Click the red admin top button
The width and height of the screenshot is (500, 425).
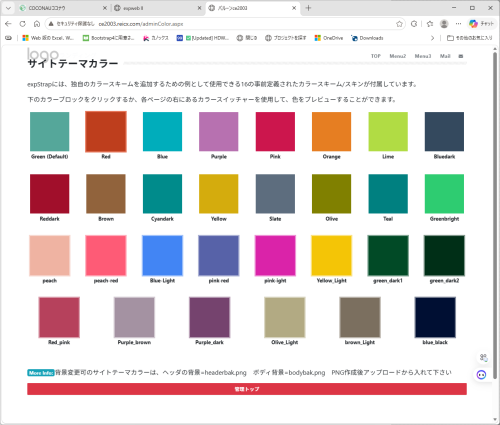point(247,389)
